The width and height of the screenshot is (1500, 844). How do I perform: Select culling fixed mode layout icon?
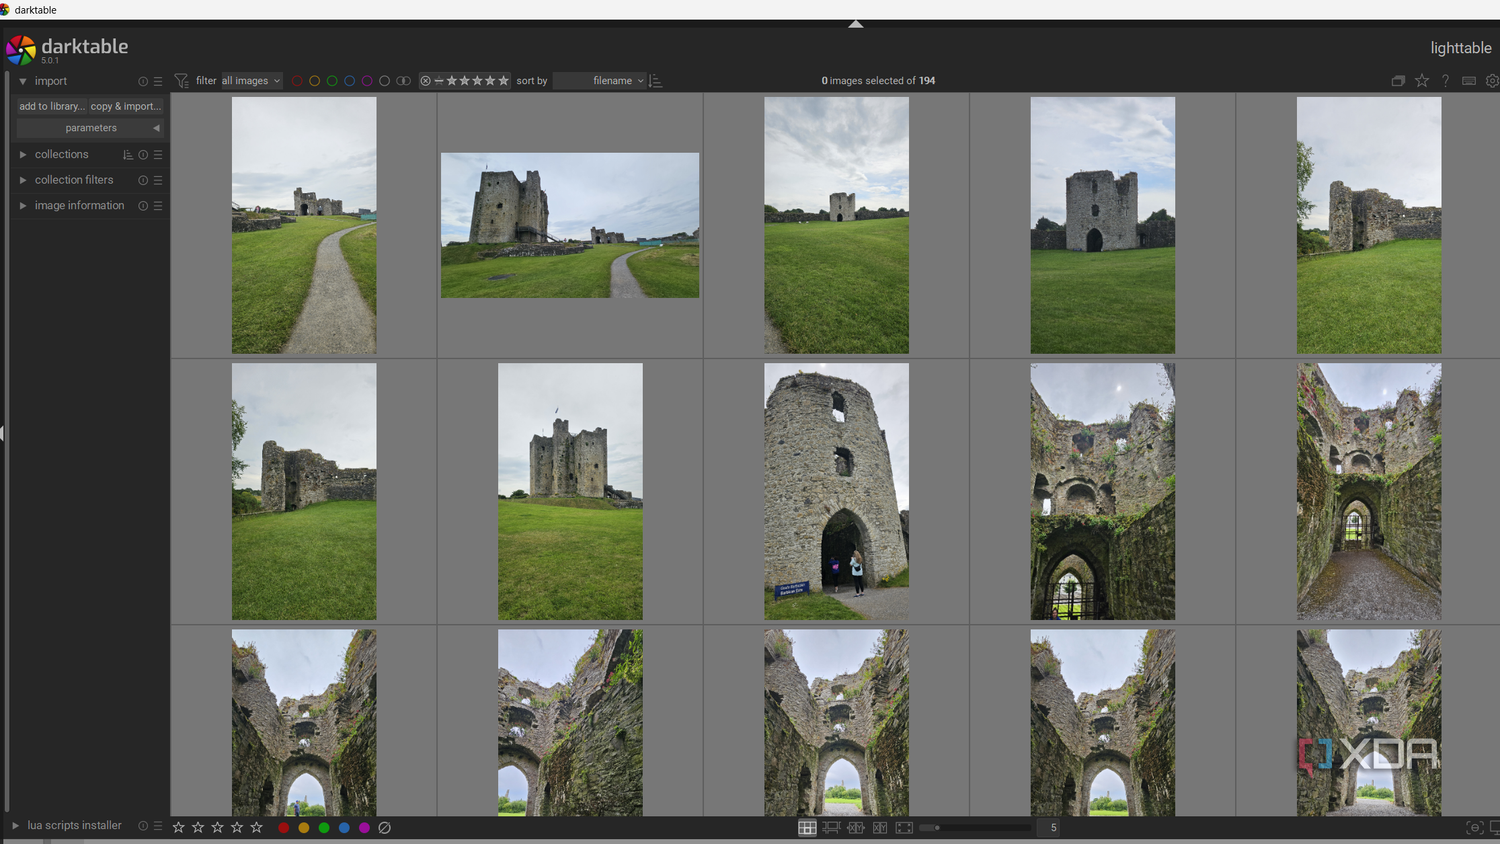point(856,828)
